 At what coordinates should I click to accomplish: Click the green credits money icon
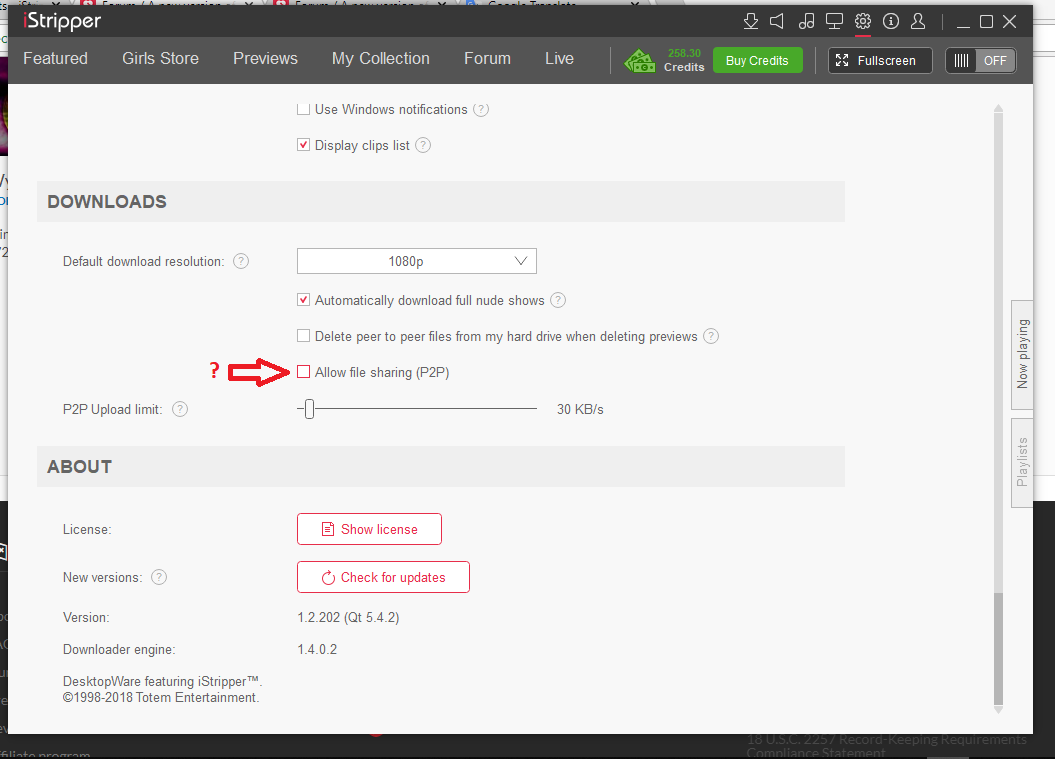(x=639, y=61)
